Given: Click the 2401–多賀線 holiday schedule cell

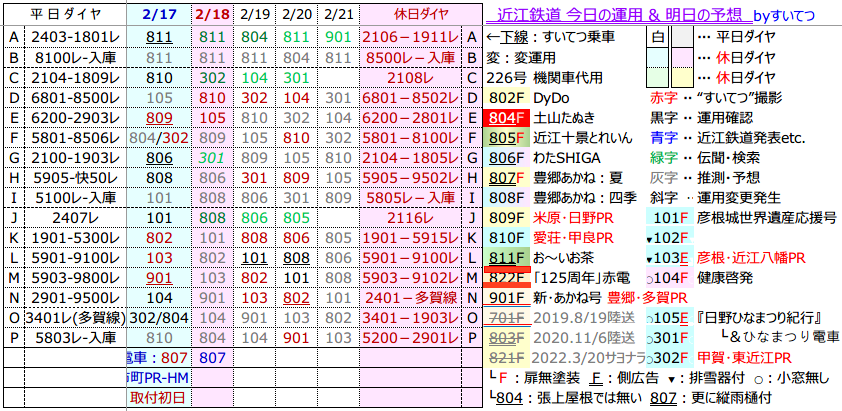Looking at the screenshot, I should 410,298.
